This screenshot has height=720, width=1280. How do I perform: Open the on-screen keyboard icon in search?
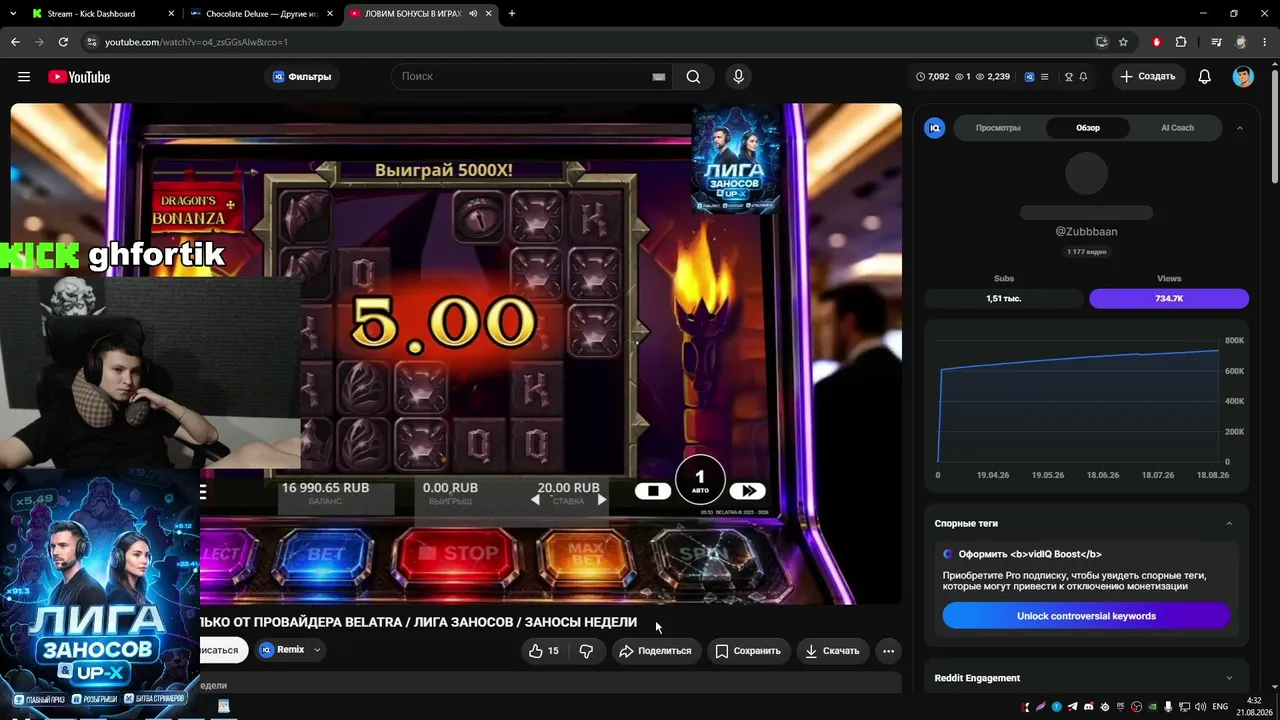pyautogui.click(x=659, y=77)
